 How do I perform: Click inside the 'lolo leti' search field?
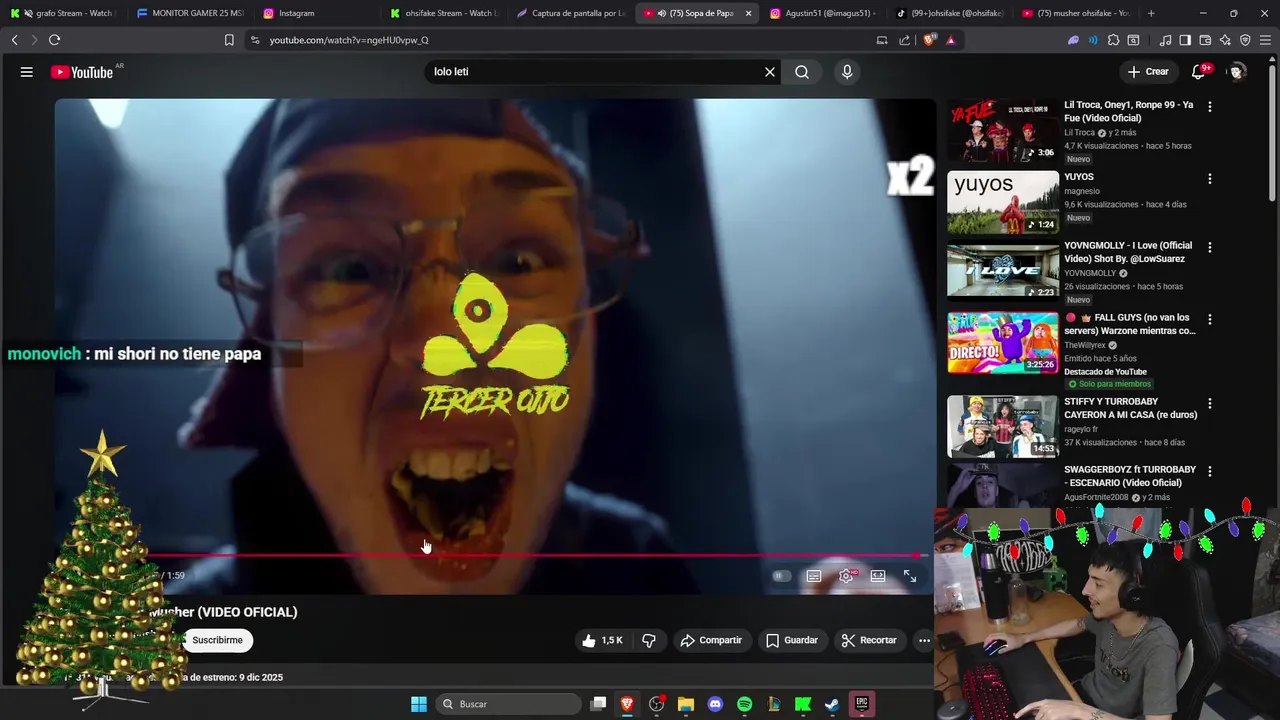point(595,72)
